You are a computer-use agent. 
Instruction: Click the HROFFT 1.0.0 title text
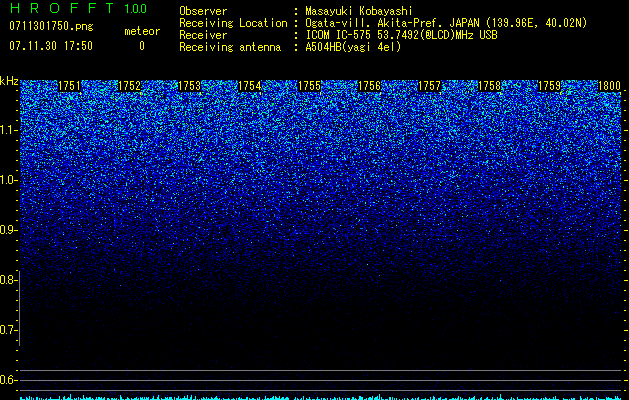pos(78,8)
